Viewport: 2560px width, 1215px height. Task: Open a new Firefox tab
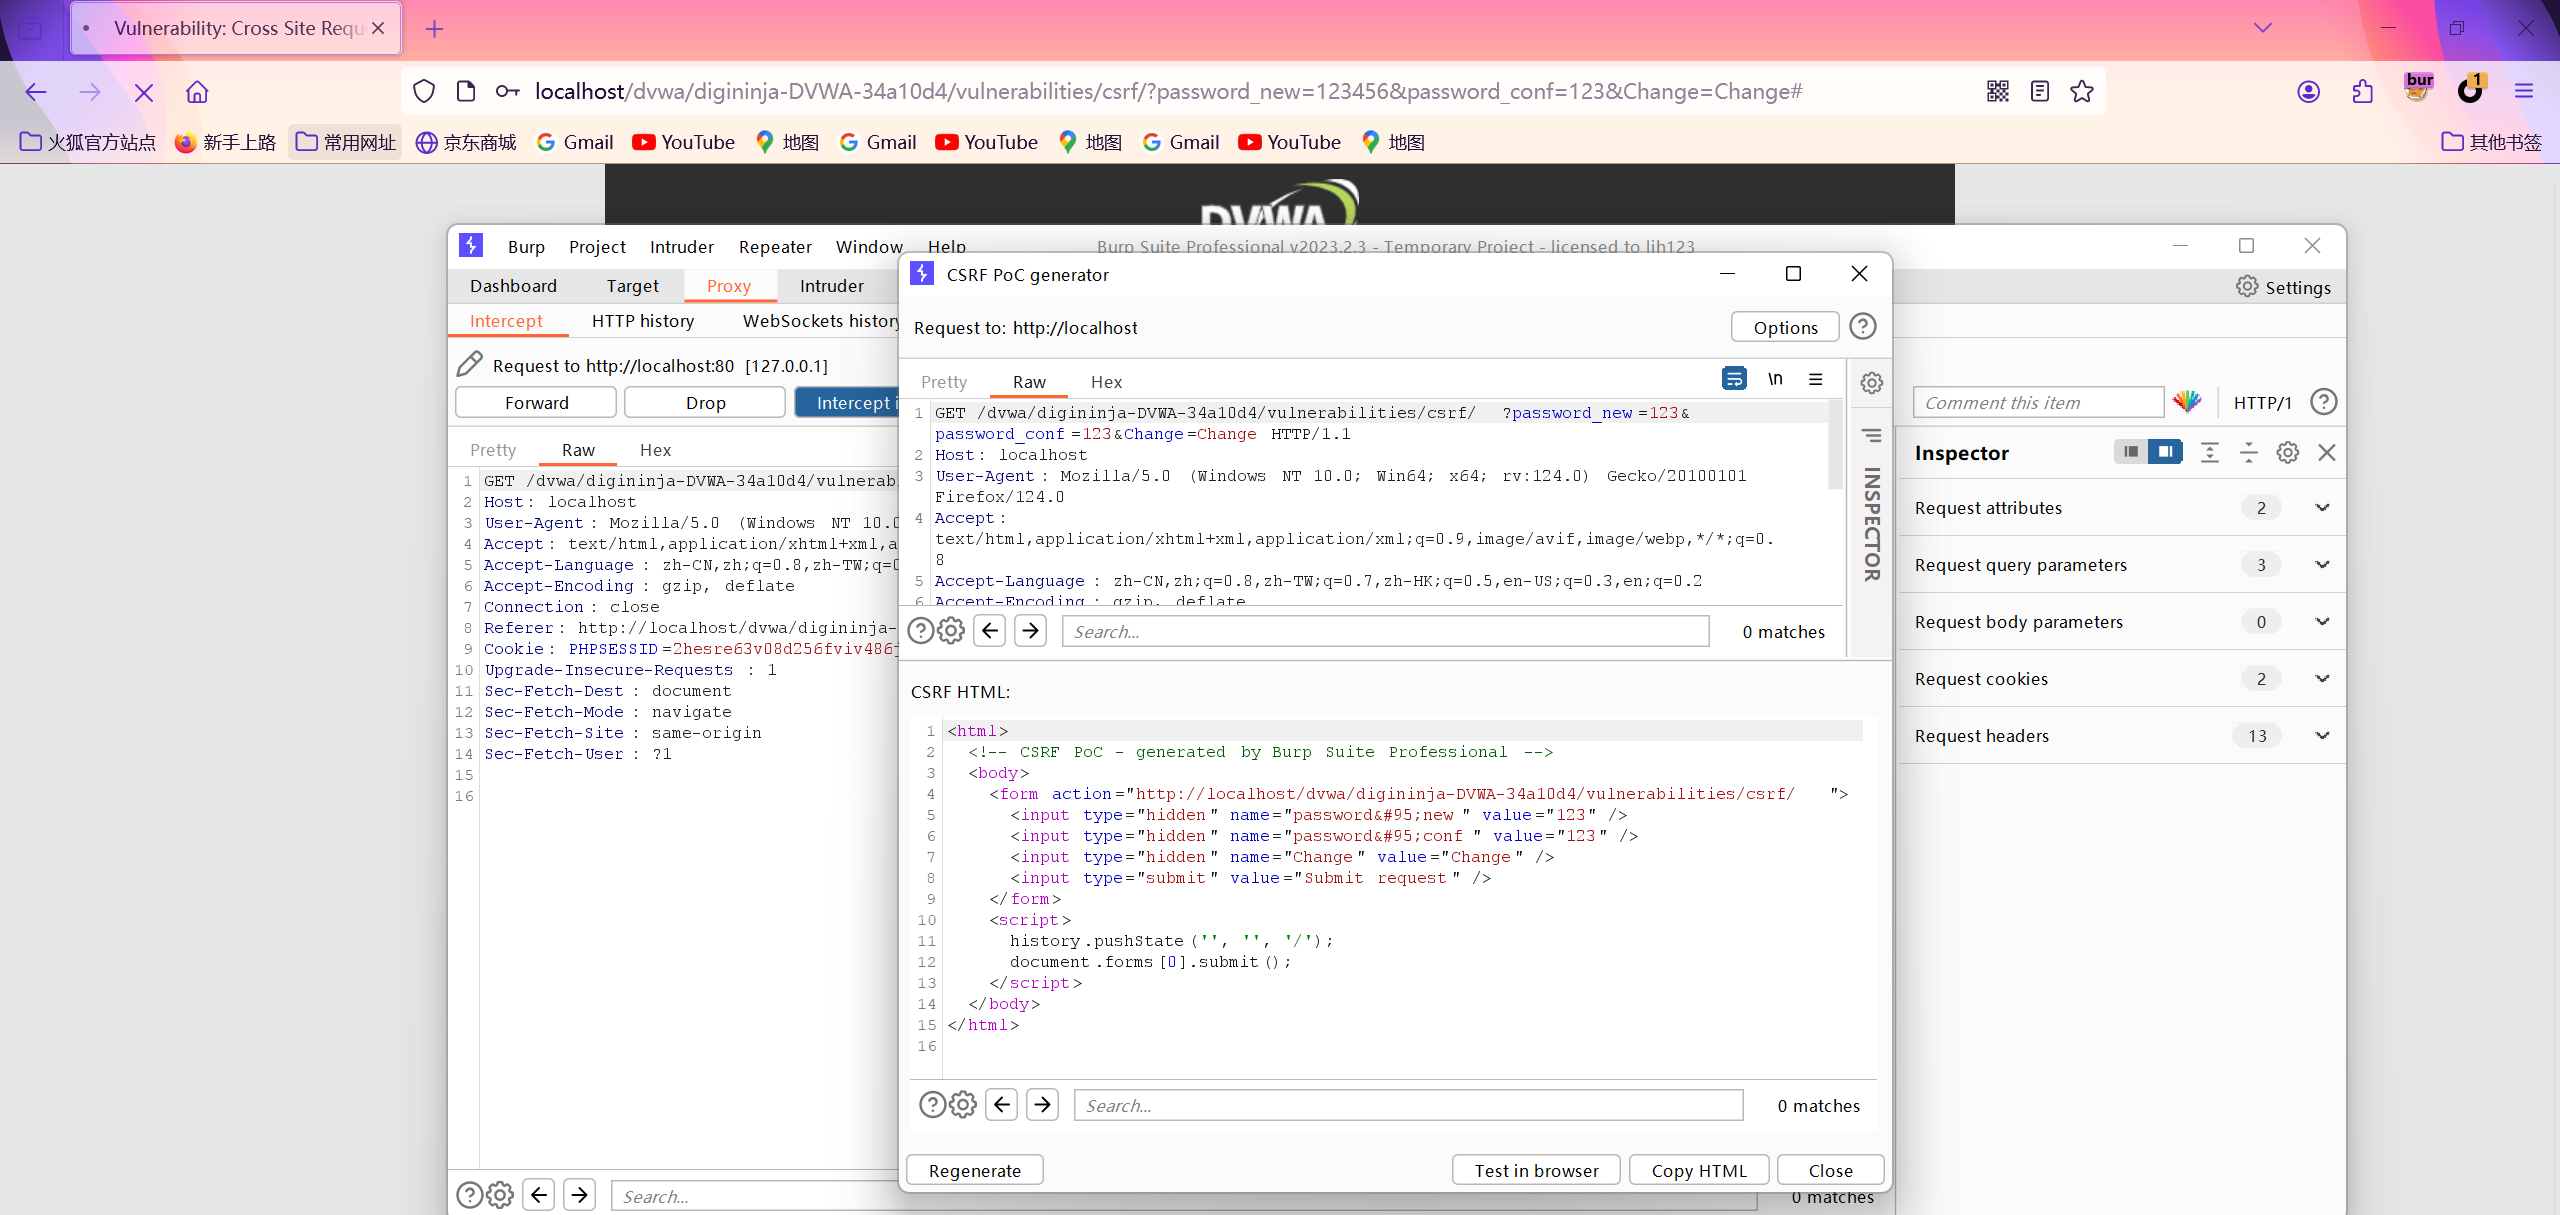434,29
